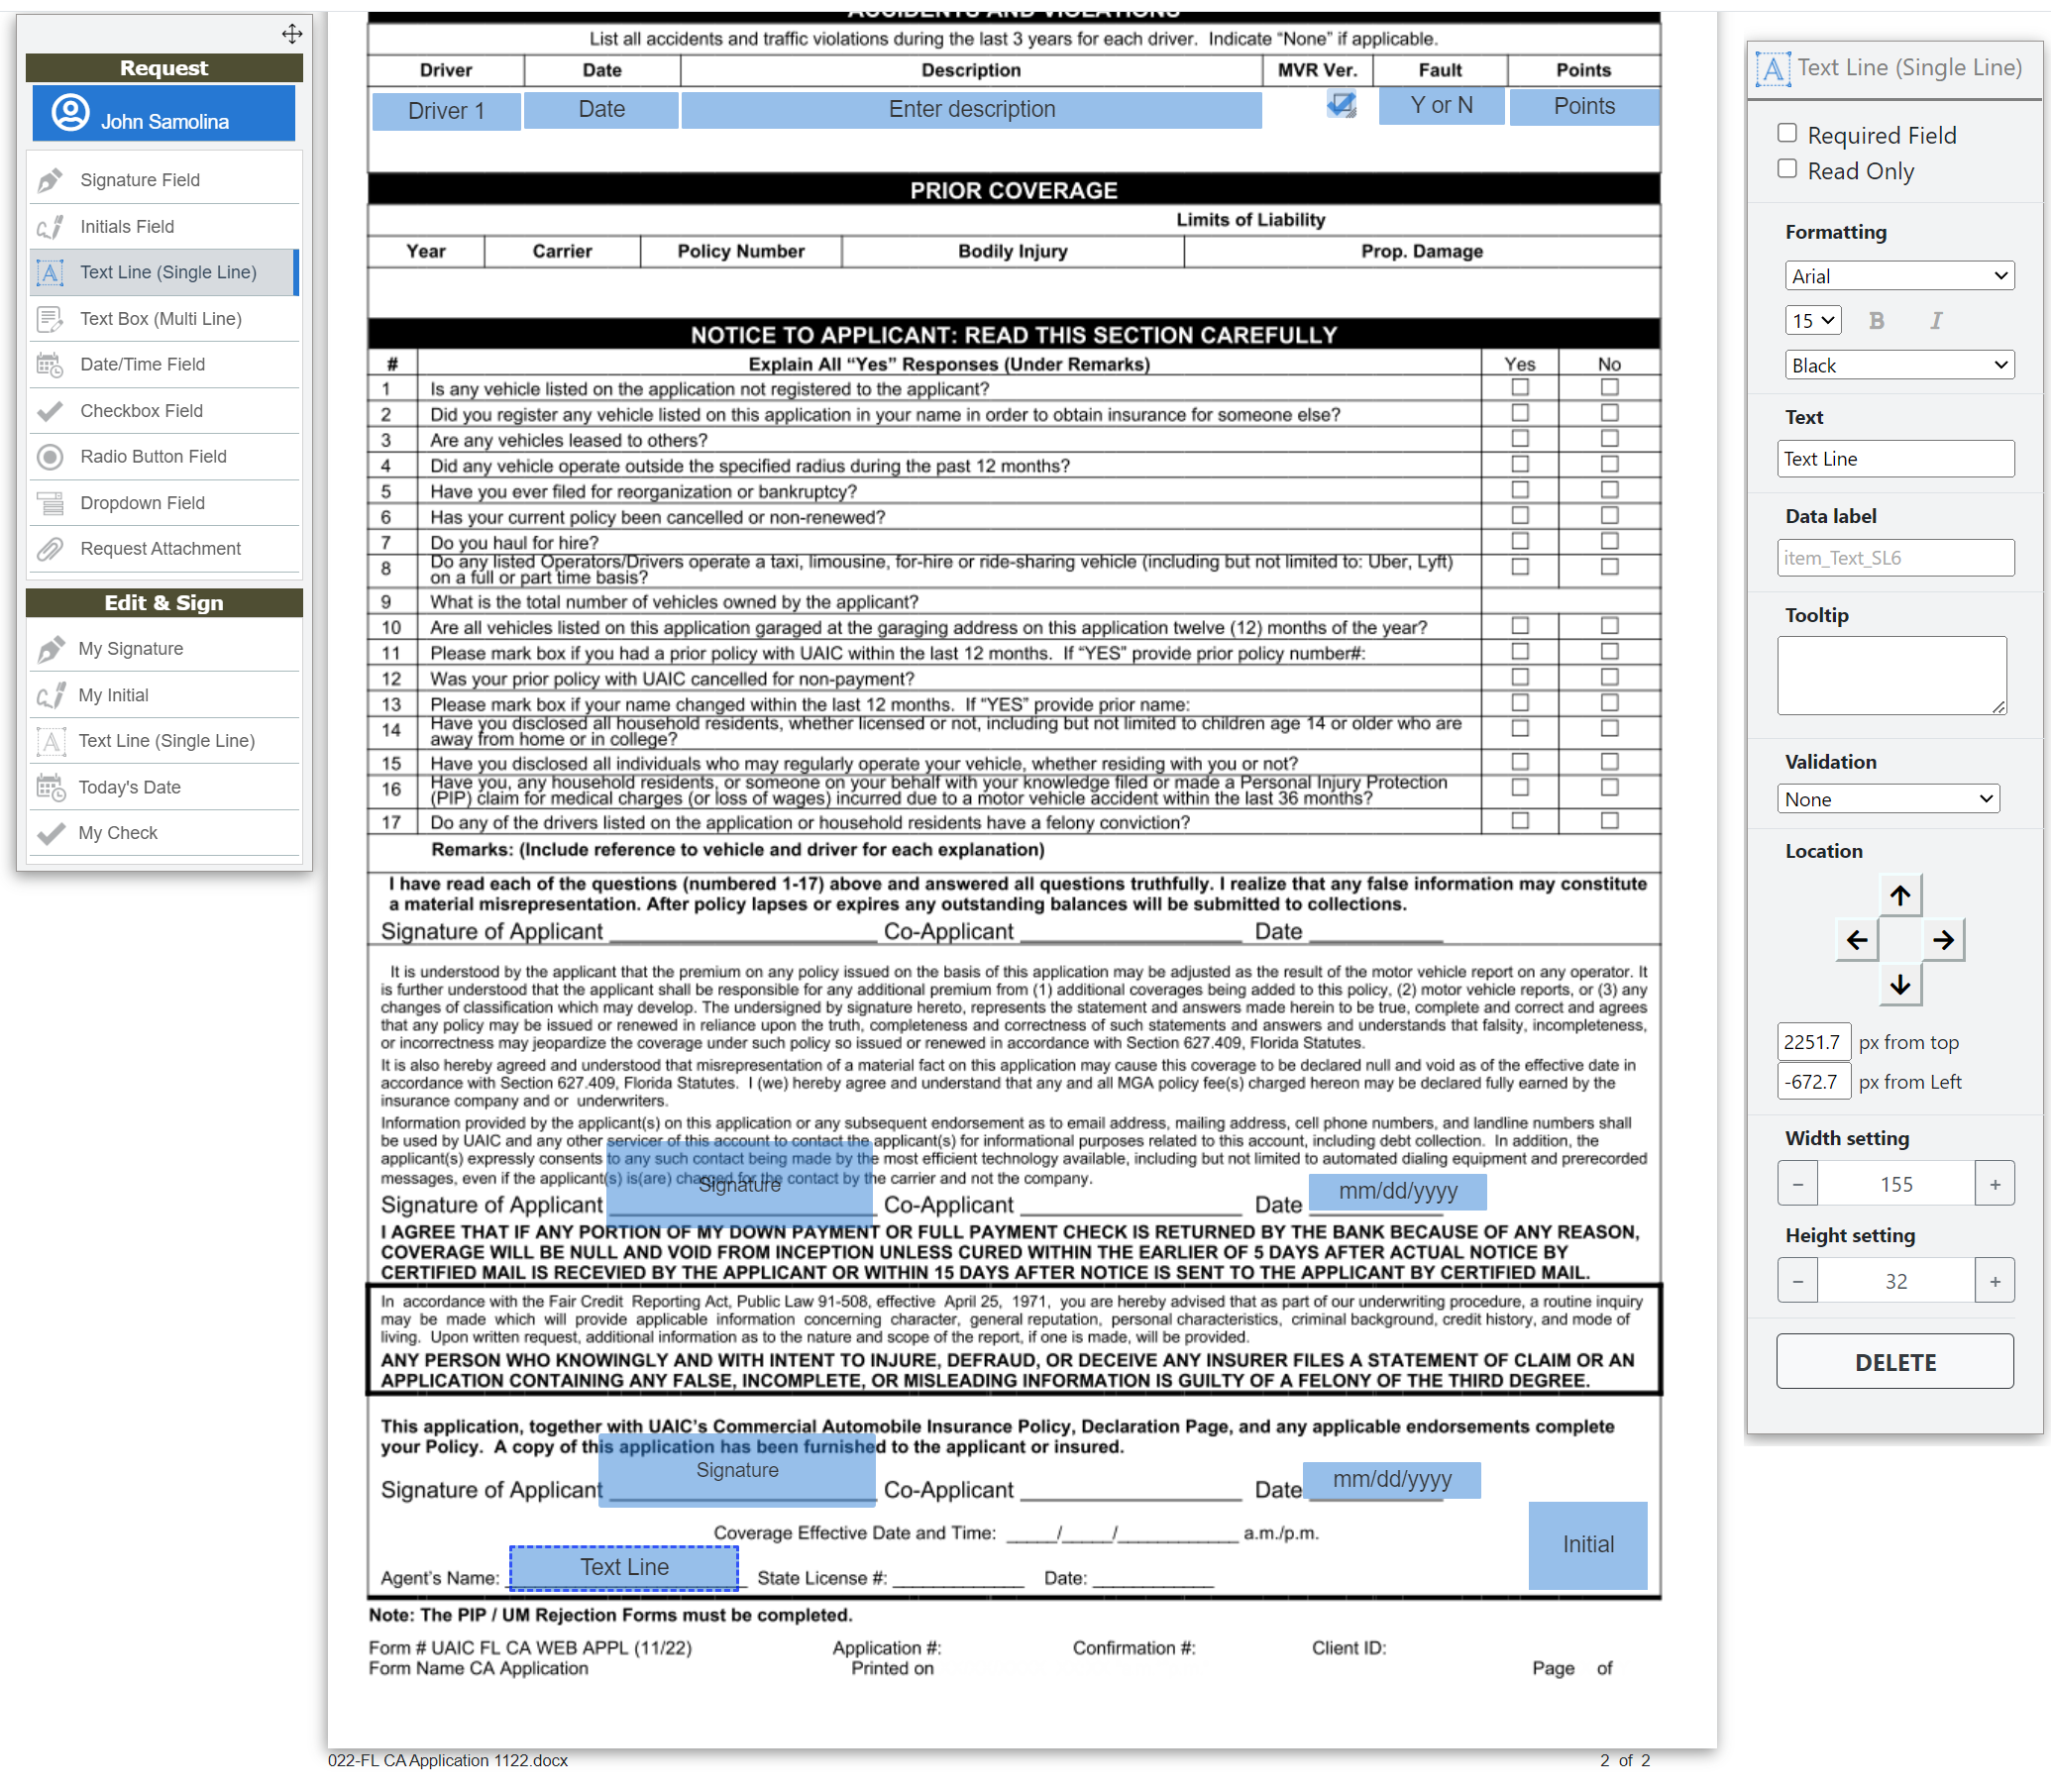Enable the Required Field checkbox
This screenshot has width=2051, height=1792.
pos(1787,133)
